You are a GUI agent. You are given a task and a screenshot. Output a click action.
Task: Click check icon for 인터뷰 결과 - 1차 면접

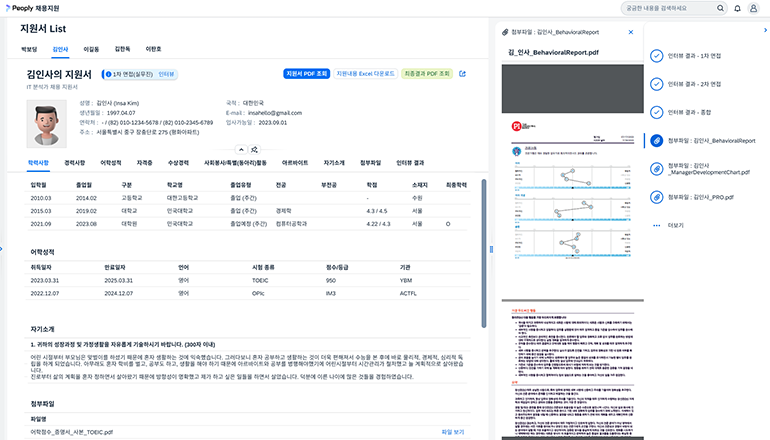(657, 56)
